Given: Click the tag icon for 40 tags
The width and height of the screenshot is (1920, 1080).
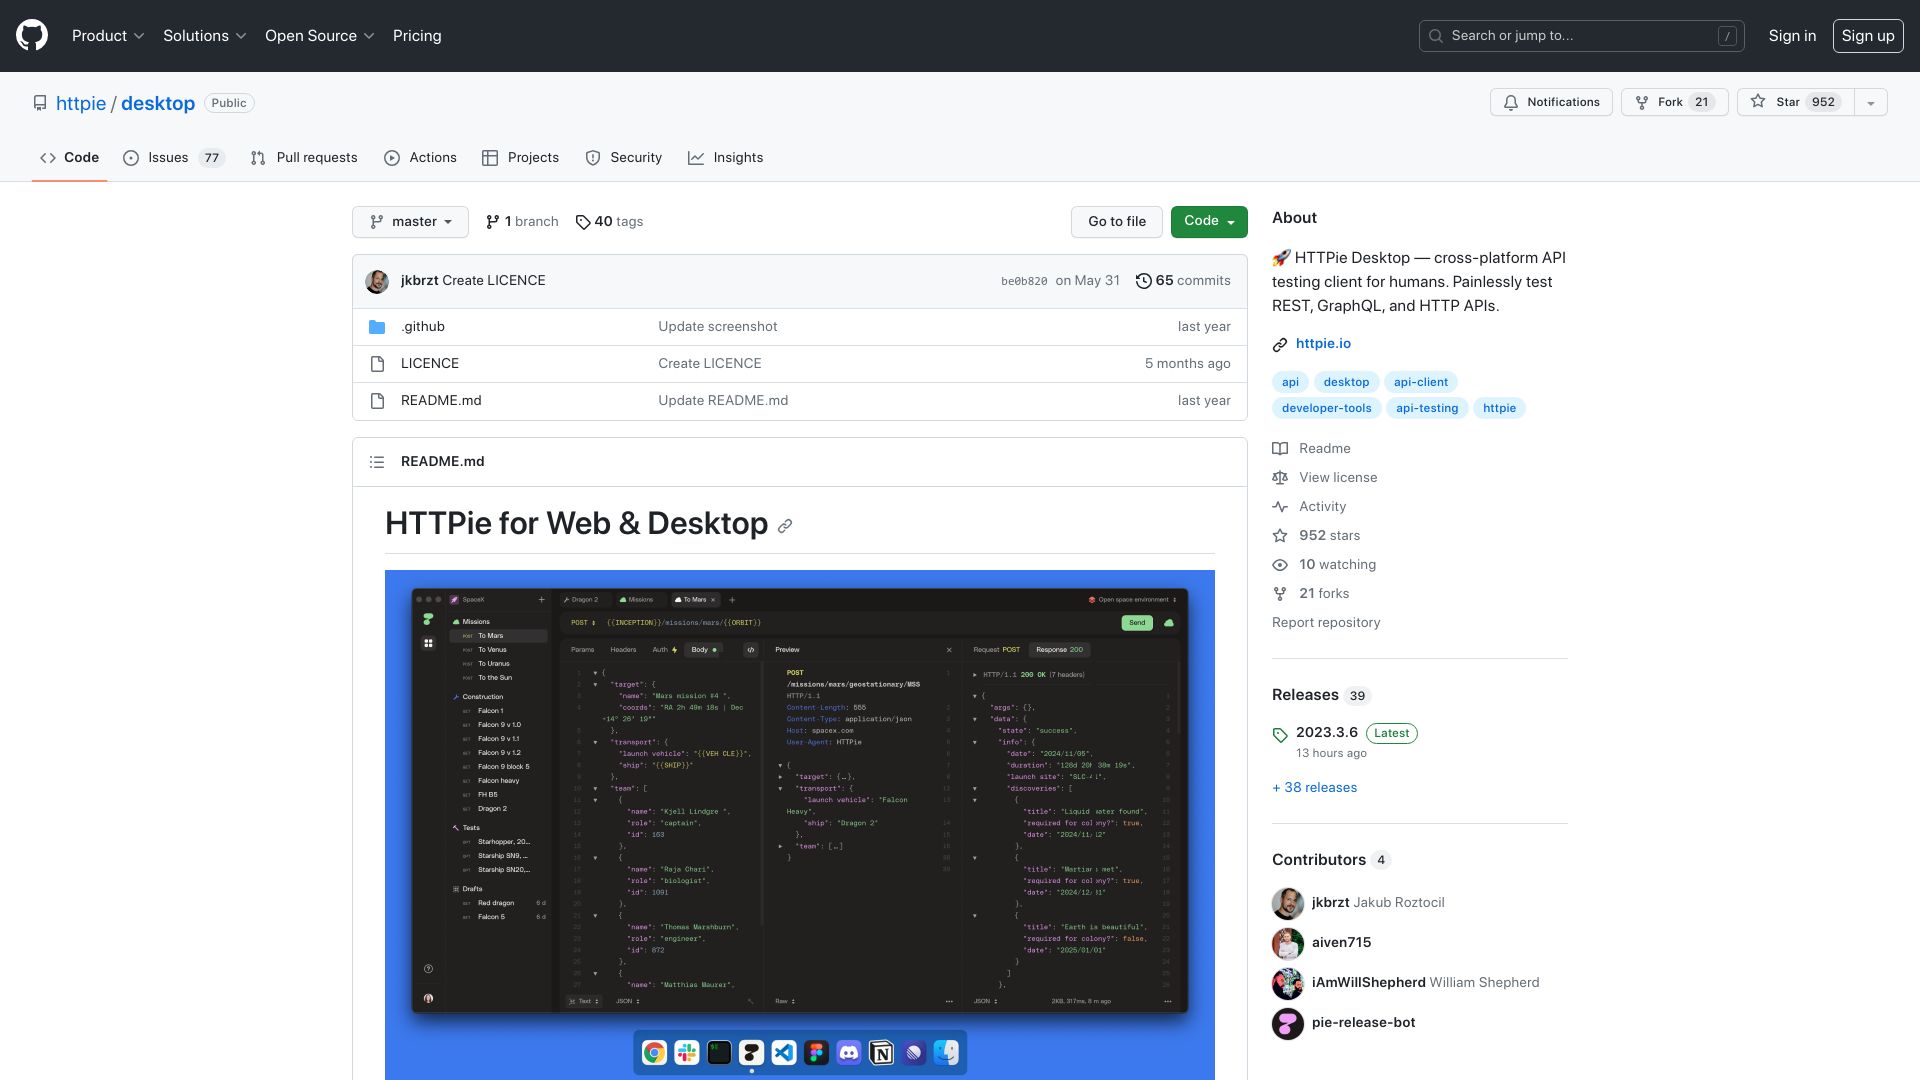Looking at the screenshot, I should (583, 222).
